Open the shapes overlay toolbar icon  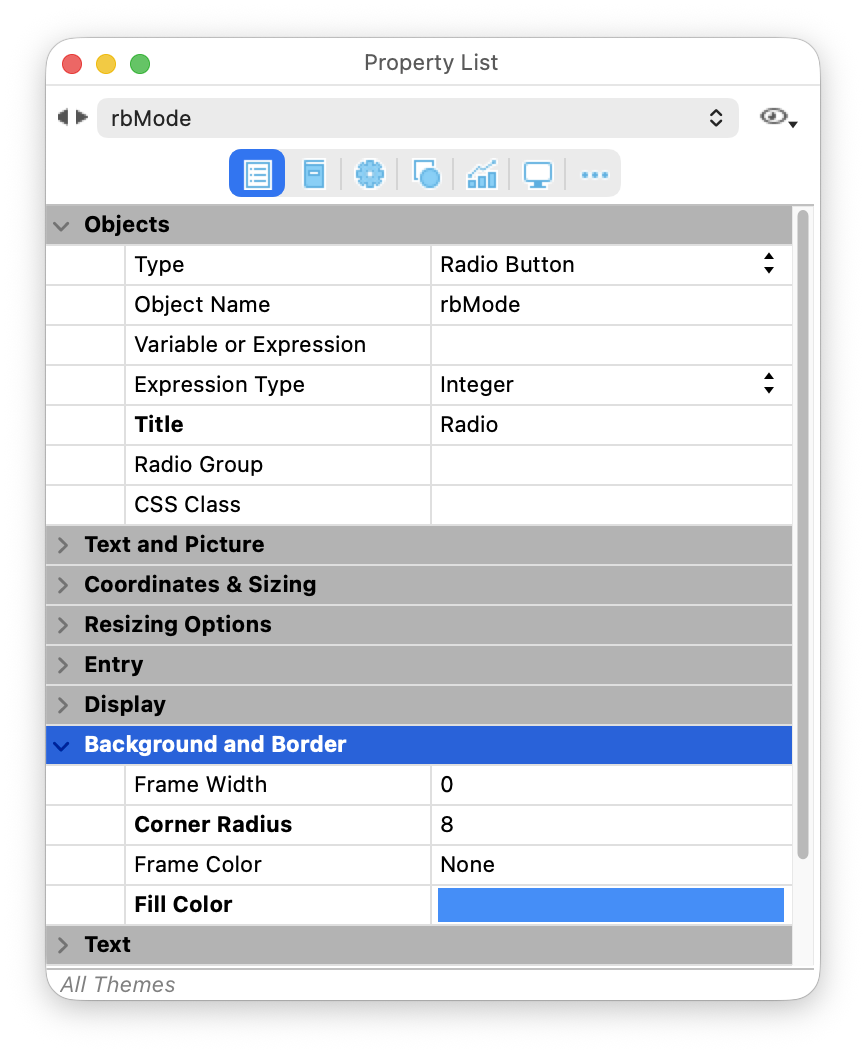(426, 174)
